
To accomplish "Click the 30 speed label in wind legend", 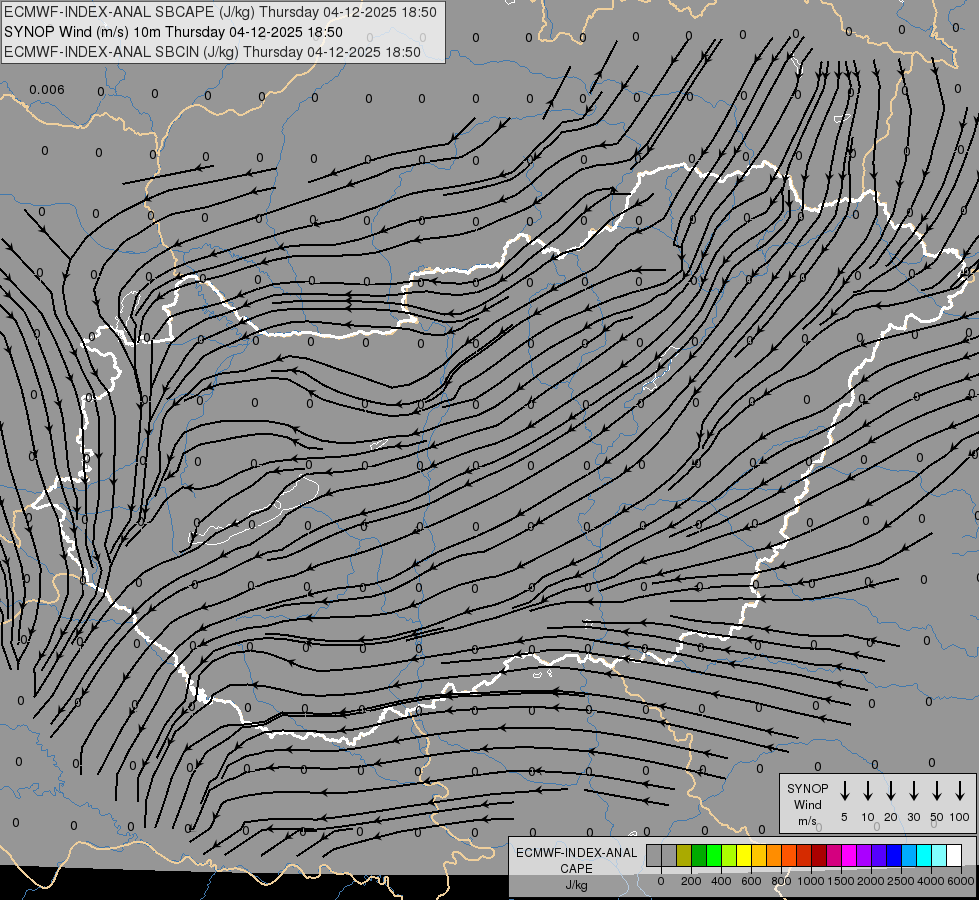I will coord(913,817).
